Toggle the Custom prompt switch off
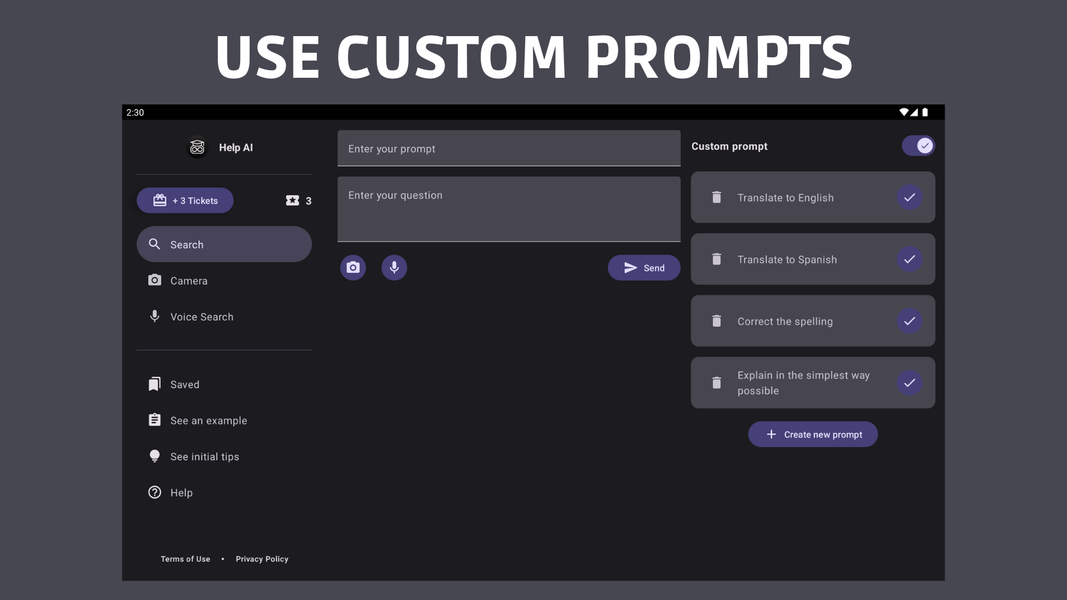1067x600 pixels. point(918,146)
